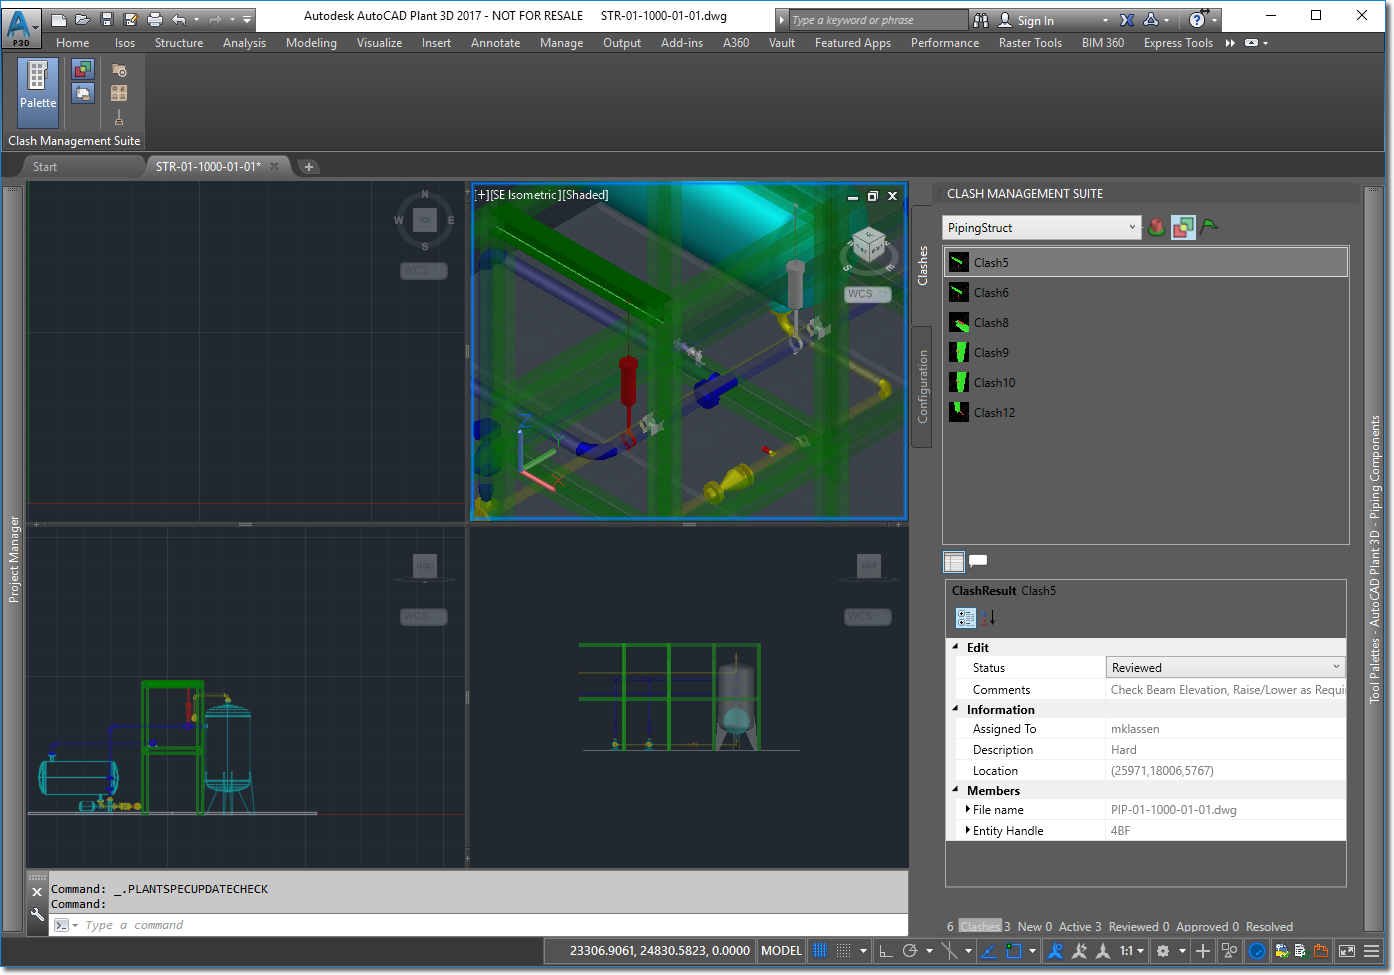The image size is (1394, 975).
Task: Click the green flag icon in clash palette
Action: click(1209, 227)
